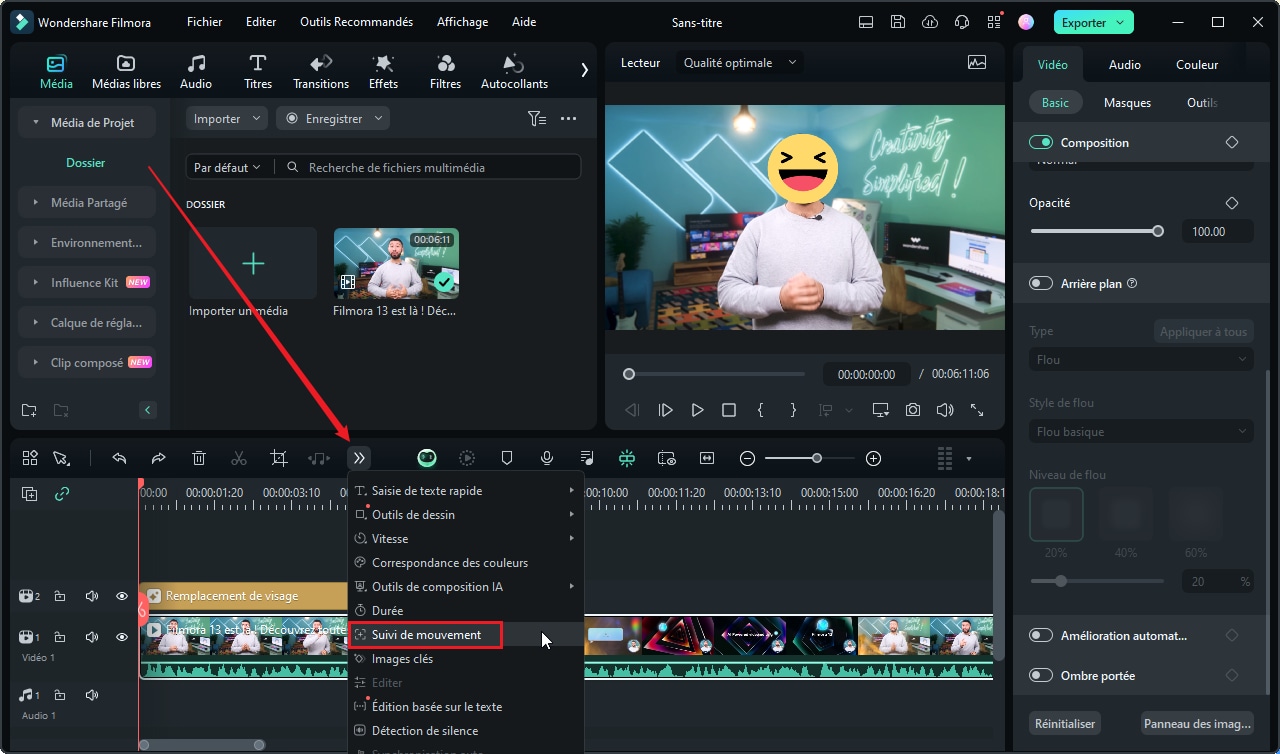
Task: Open the Fichier menu
Action: point(205,22)
